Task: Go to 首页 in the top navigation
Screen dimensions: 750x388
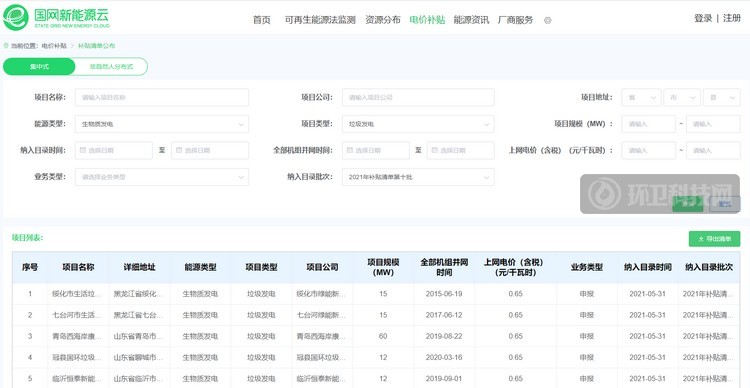Action: point(262,20)
